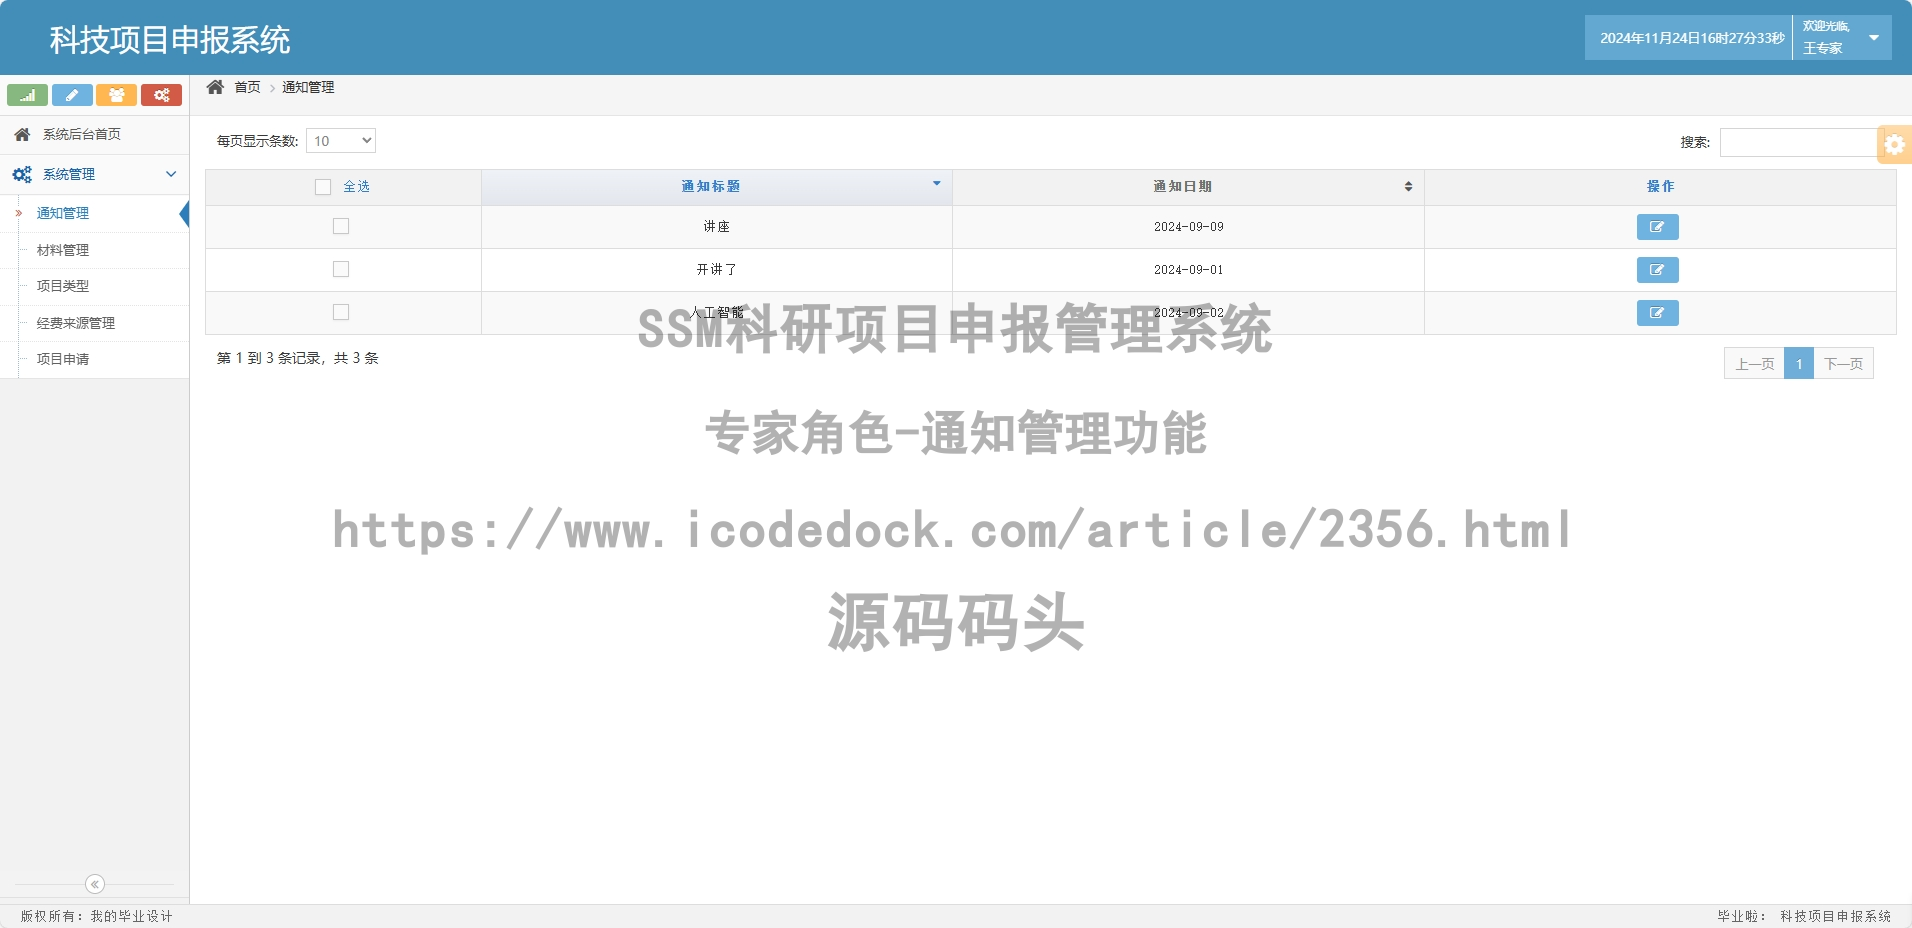Viewport: 1912px width, 928px height.
Task: Click the 开讲了 title cell
Action: point(716,270)
